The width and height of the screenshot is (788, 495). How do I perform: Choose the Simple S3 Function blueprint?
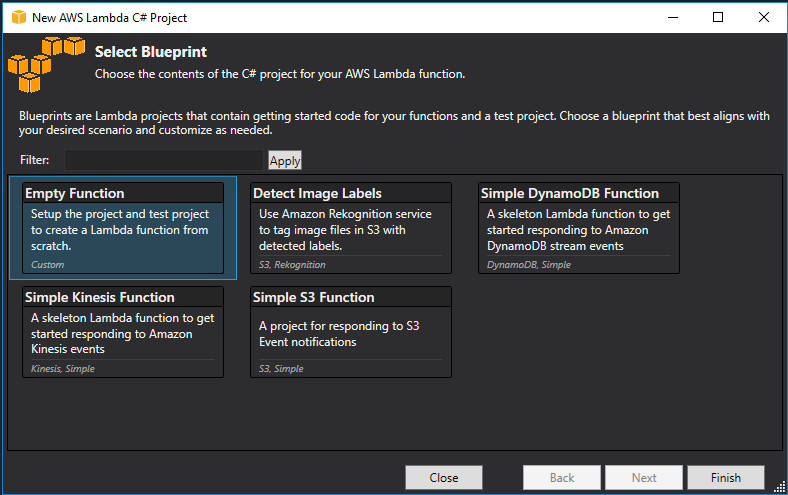point(351,331)
